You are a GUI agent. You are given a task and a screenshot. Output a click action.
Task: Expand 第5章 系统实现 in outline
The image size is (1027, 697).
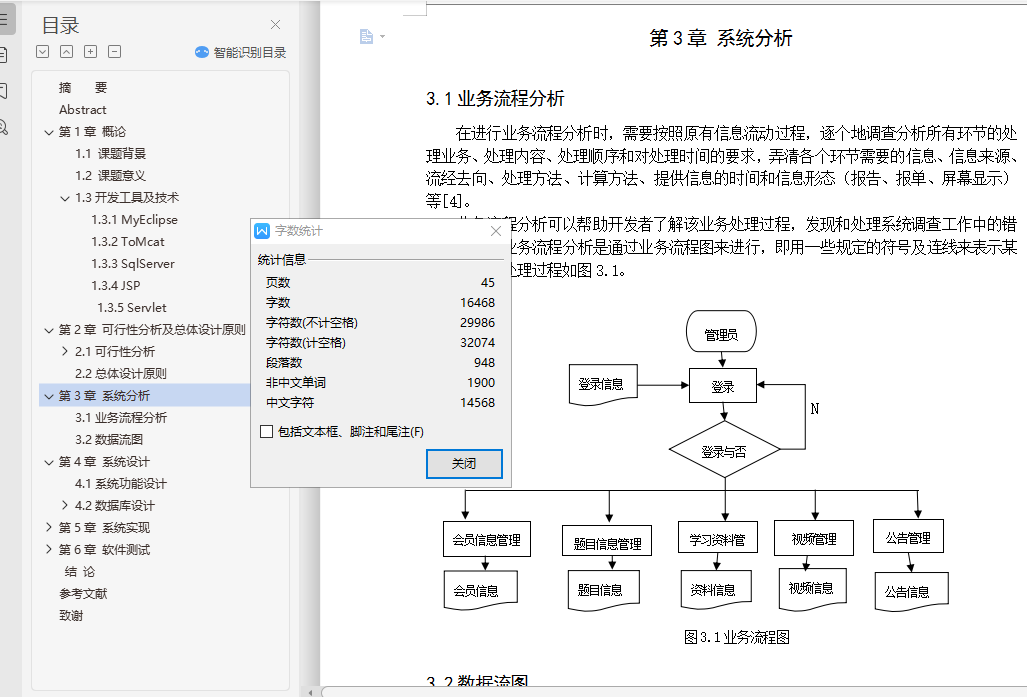pos(48,527)
